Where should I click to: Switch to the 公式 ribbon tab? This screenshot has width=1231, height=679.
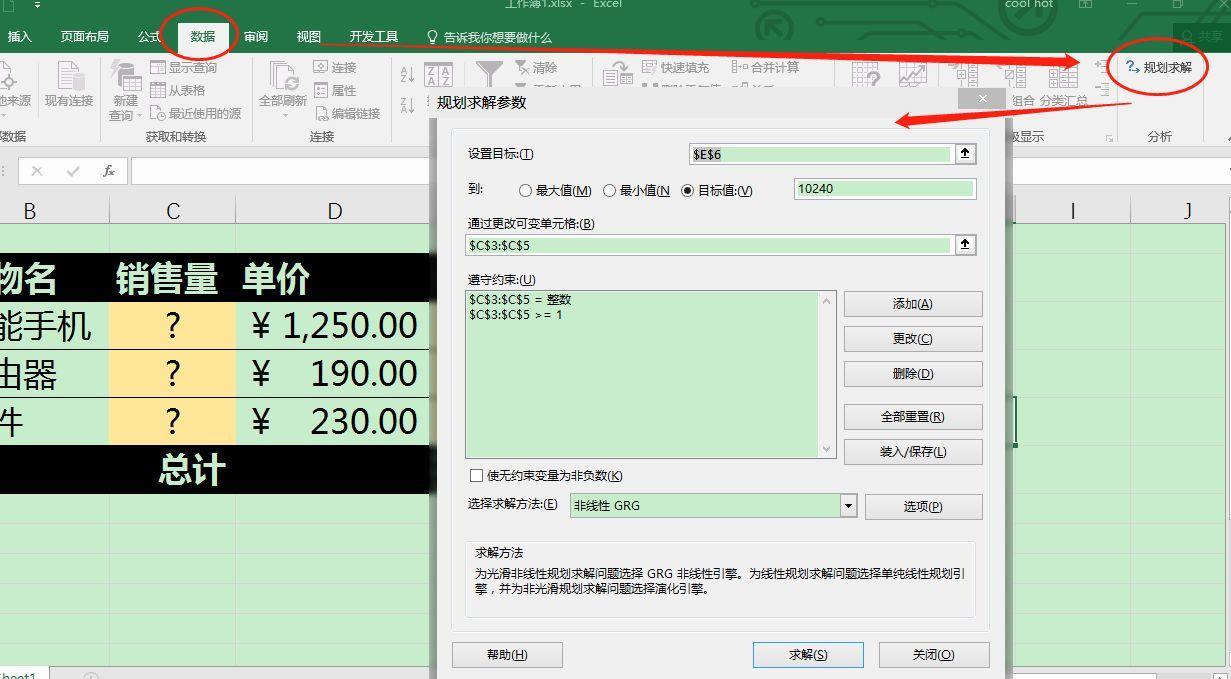[148, 35]
